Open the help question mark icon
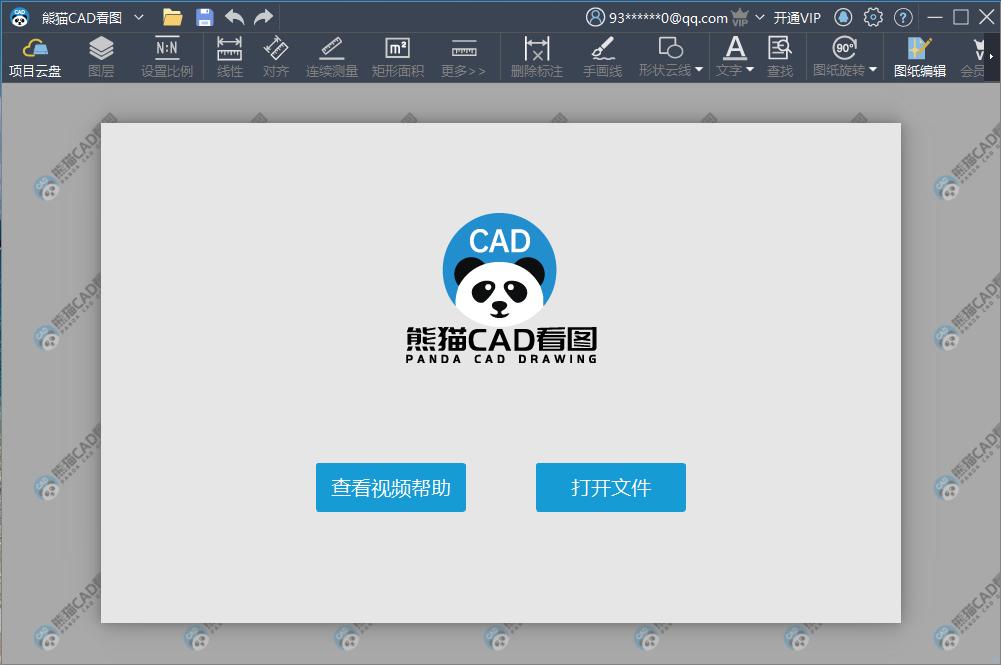The image size is (1001, 665). (x=903, y=17)
